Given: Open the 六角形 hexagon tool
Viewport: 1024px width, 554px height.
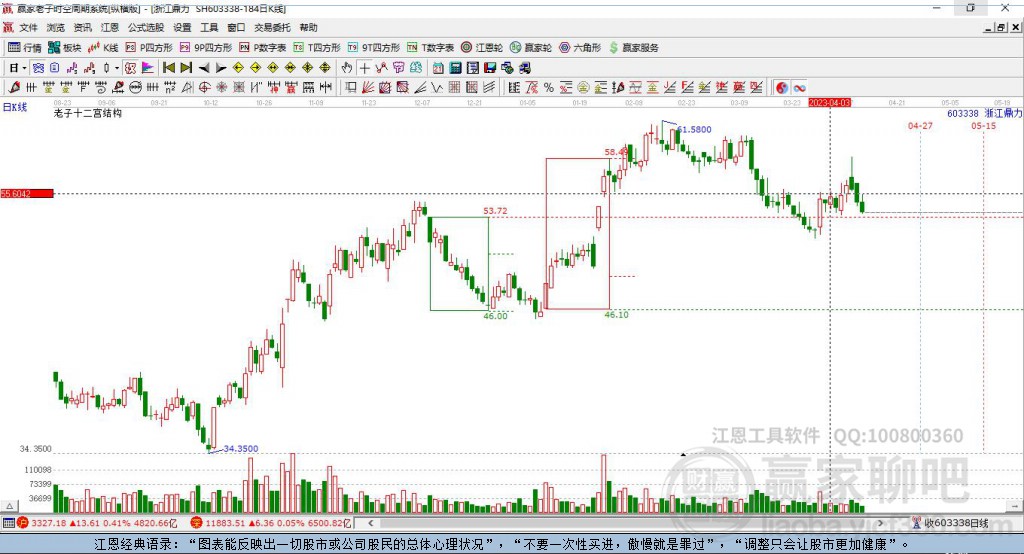Looking at the screenshot, I should (x=580, y=48).
